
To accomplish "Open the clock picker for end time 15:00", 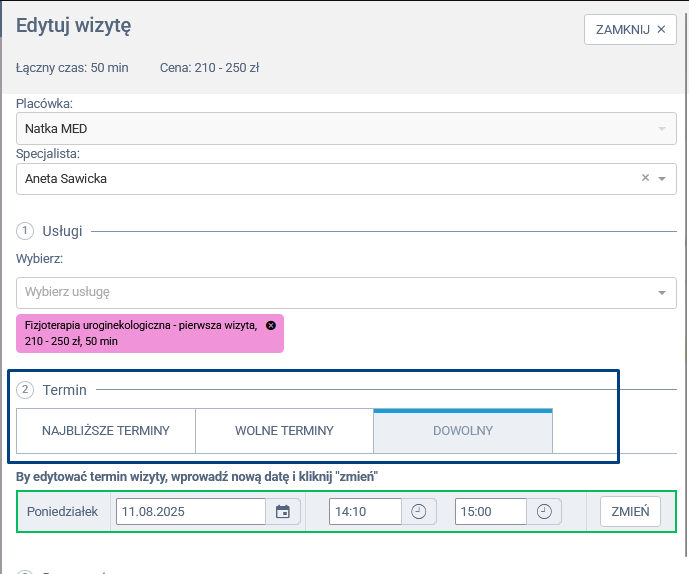I will (544, 512).
